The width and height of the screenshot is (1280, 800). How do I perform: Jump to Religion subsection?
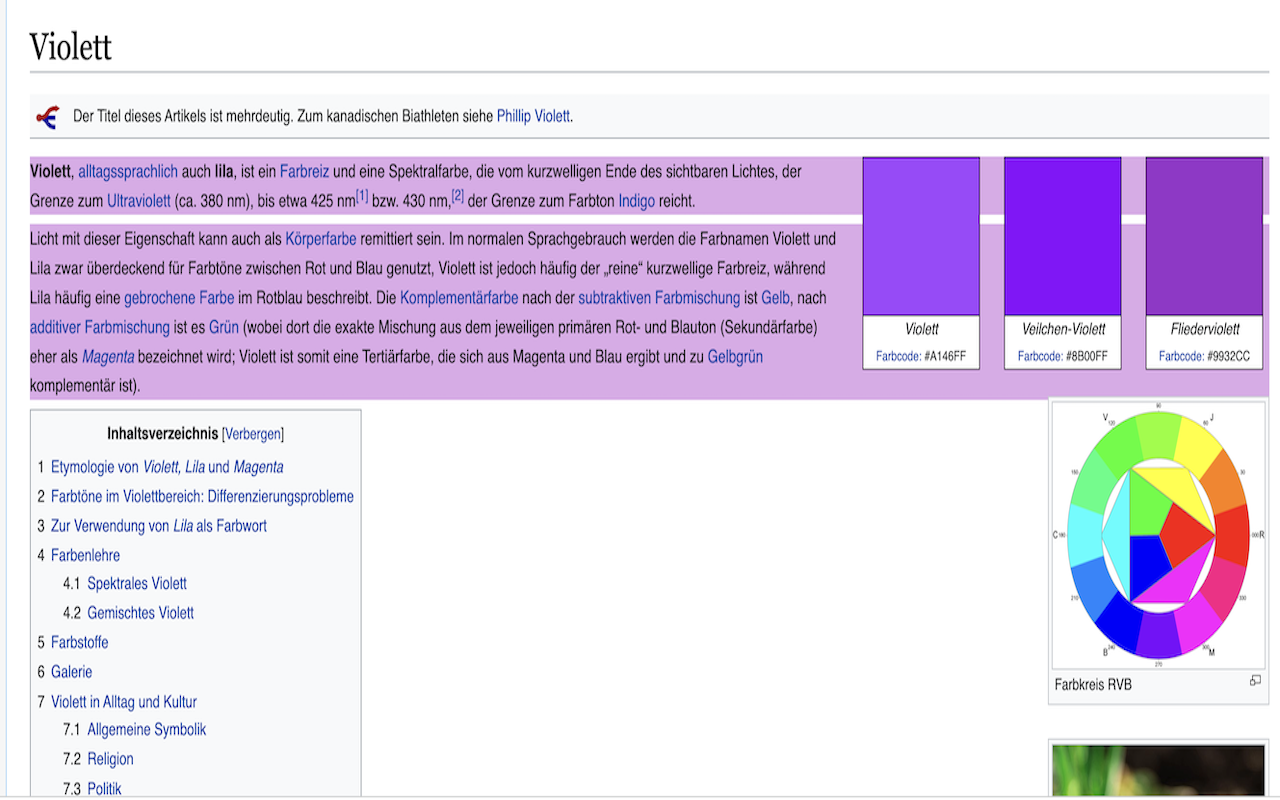click(x=110, y=759)
